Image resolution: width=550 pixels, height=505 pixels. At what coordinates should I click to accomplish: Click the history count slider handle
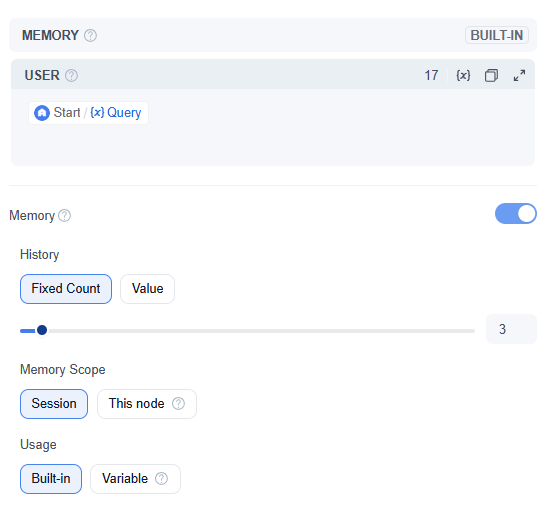coord(42,330)
